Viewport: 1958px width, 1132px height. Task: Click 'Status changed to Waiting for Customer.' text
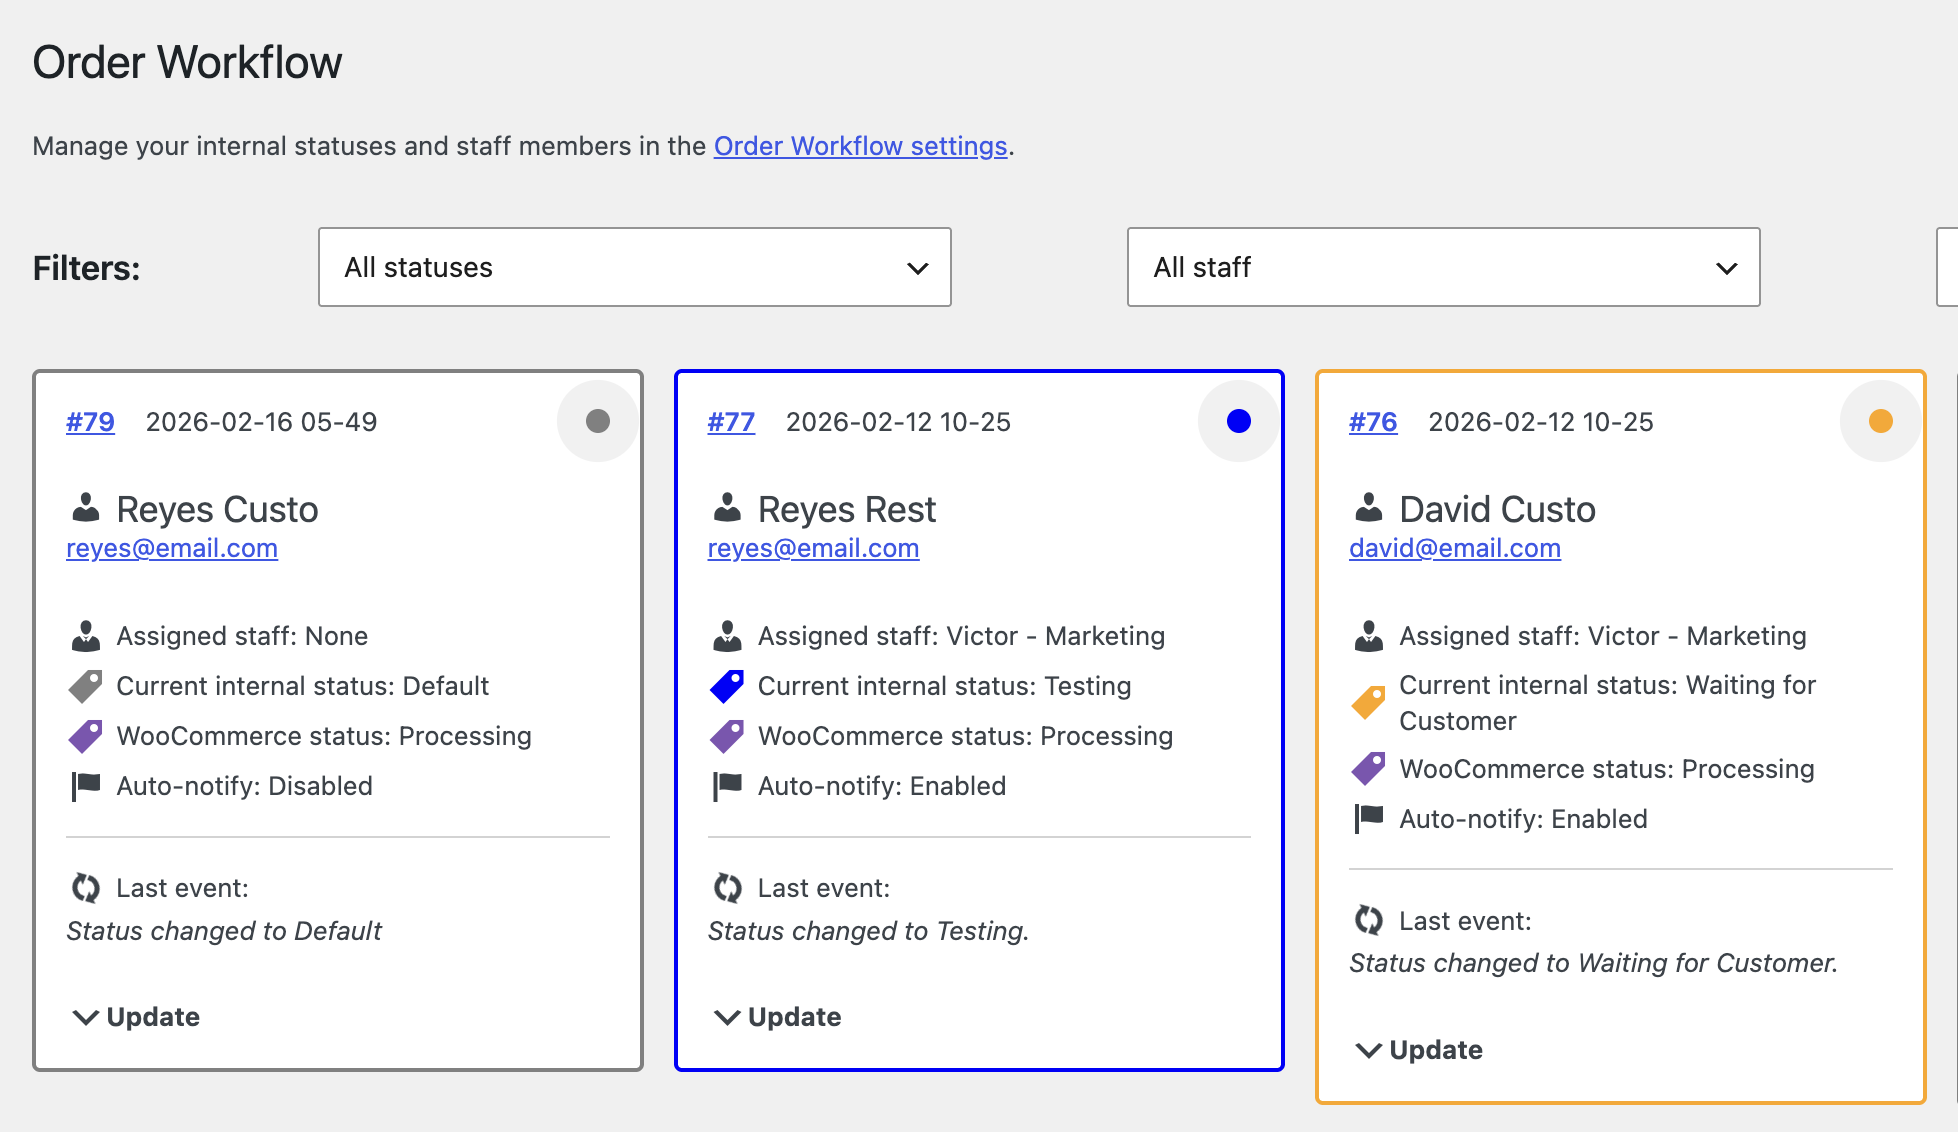point(1594,963)
